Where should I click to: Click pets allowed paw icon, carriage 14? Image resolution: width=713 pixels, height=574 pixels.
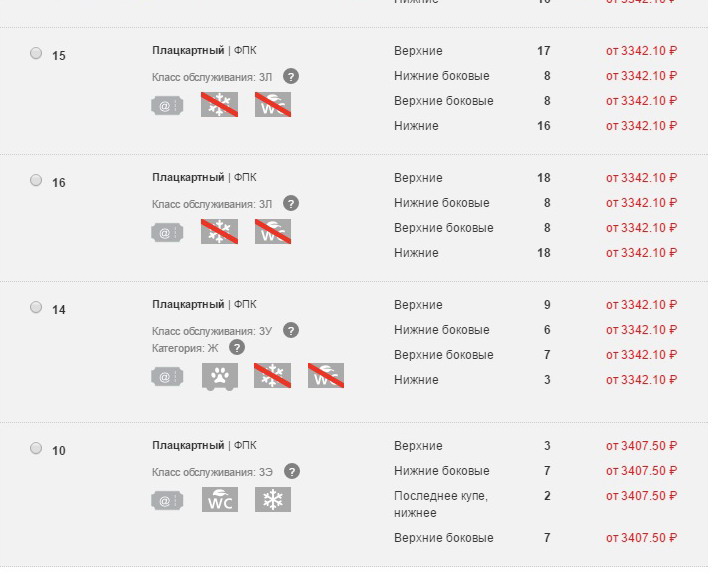coord(219,377)
